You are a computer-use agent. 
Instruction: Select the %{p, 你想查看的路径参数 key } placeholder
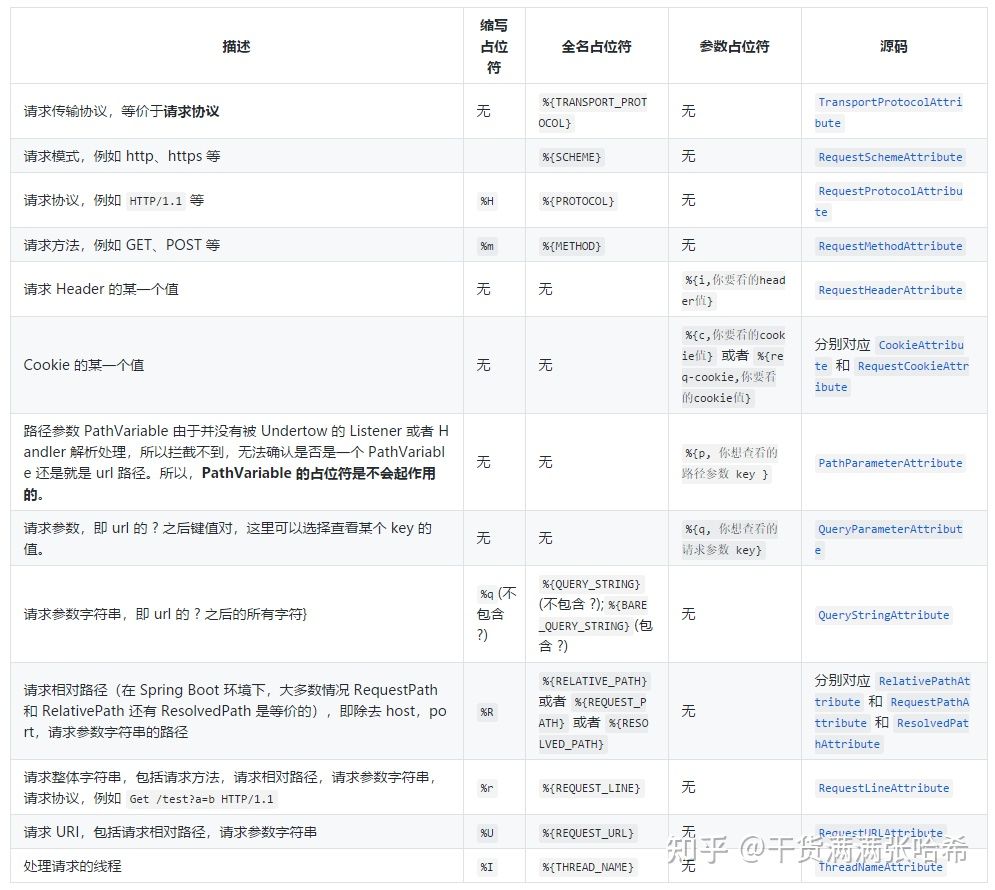(x=730, y=463)
